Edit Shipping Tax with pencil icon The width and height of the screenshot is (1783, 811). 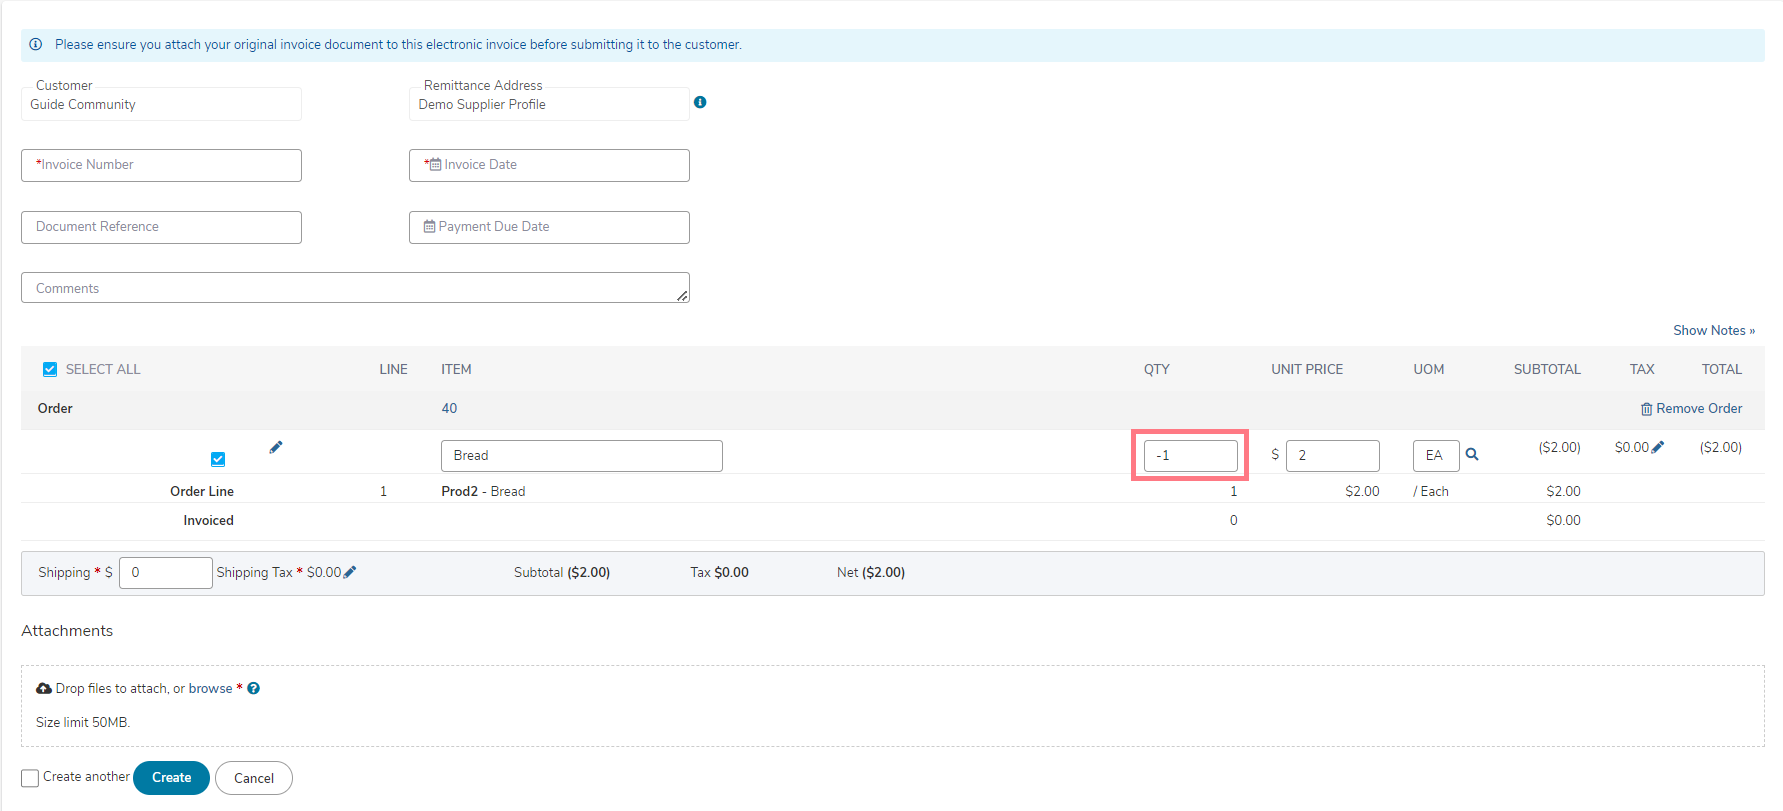[350, 573]
